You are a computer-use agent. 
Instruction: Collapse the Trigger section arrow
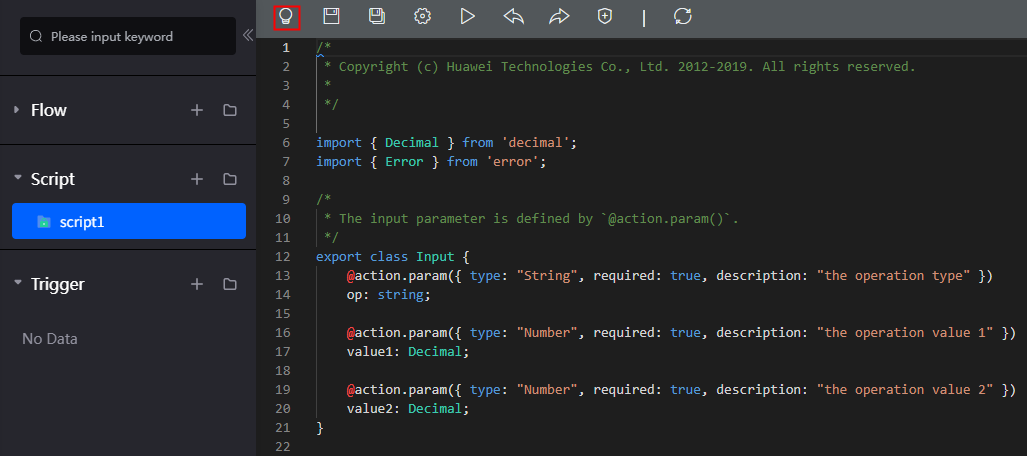point(18,283)
